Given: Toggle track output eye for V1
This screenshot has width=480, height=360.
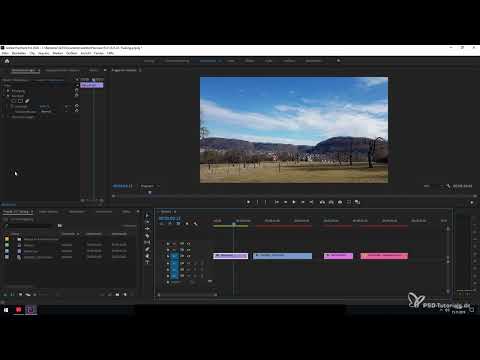Looking at the screenshot, I should point(189,256).
